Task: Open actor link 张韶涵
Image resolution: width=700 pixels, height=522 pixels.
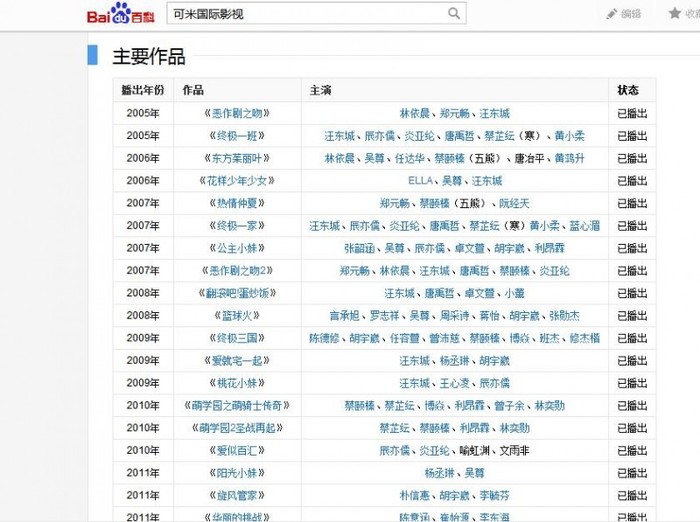Action: [x=359, y=248]
